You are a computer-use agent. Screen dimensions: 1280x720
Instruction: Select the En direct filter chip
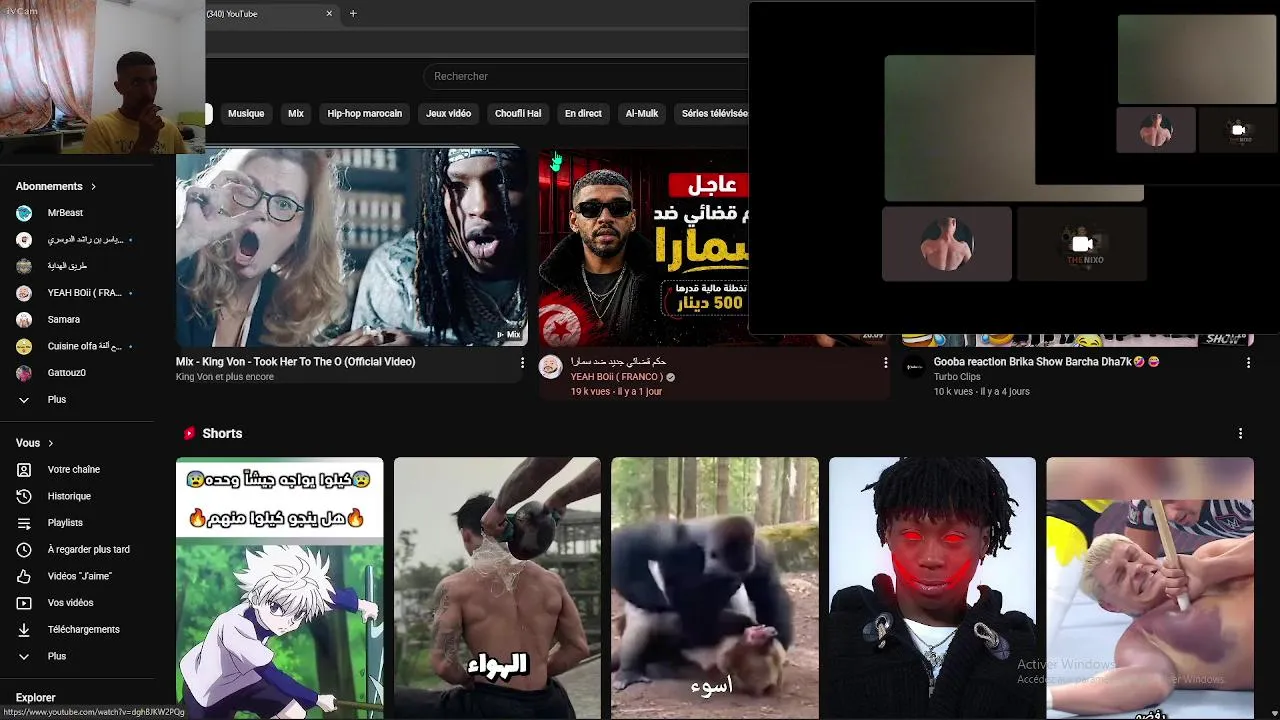[x=583, y=114]
